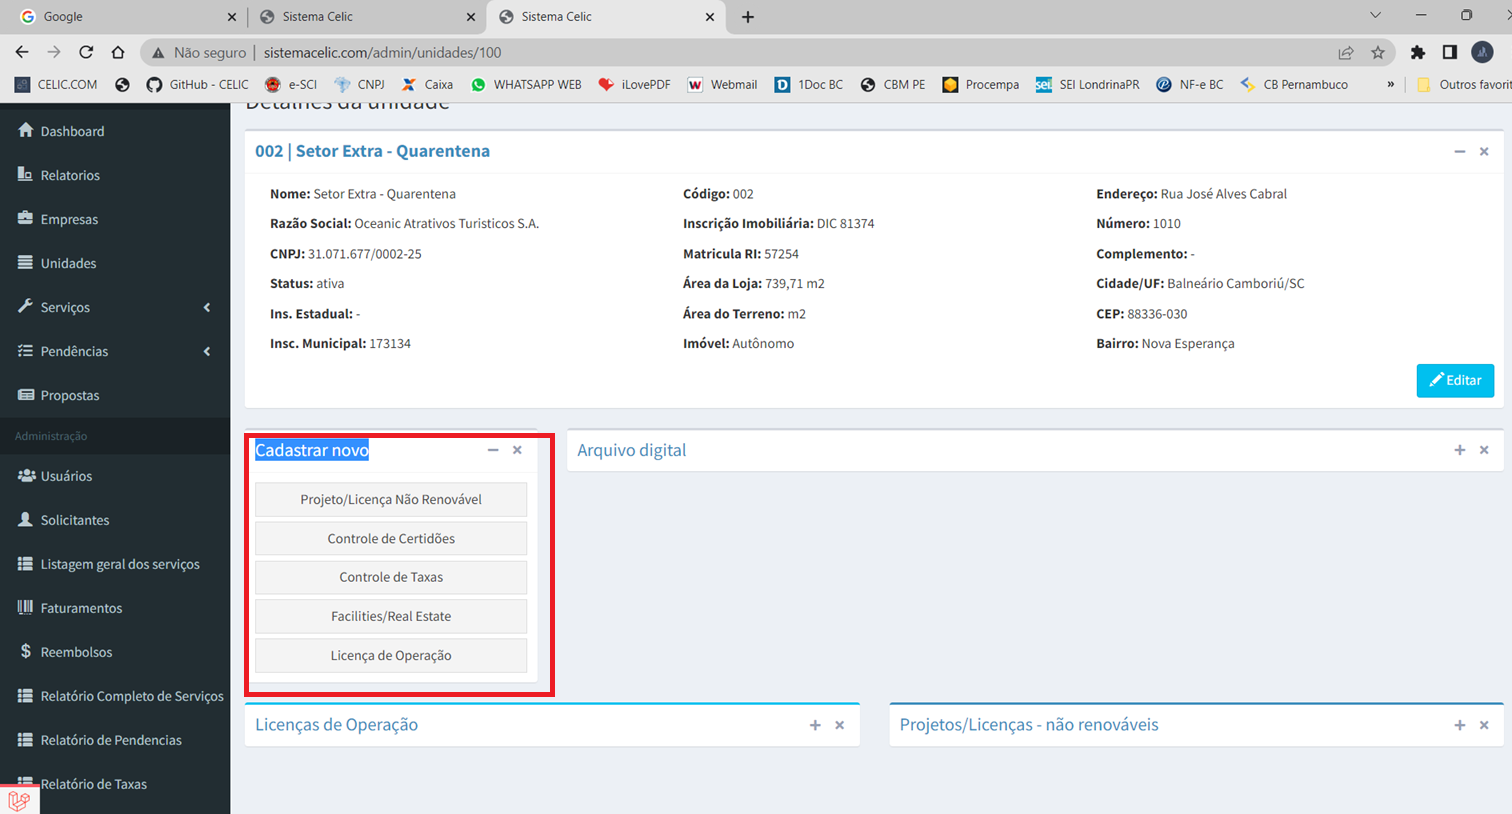Select the Unidades list icon
The image size is (1512, 814).
[26, 263]
